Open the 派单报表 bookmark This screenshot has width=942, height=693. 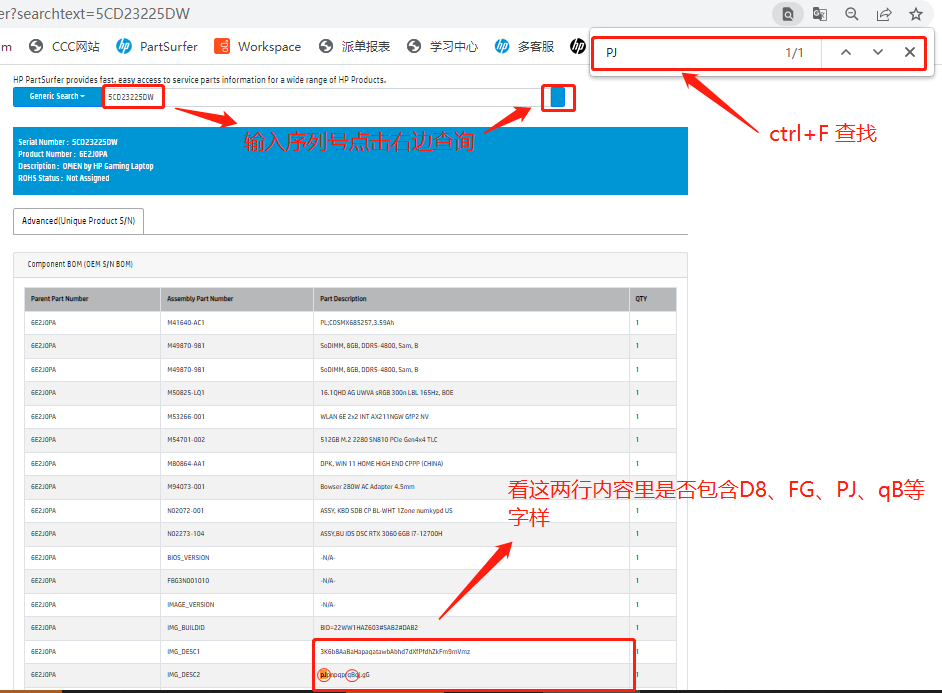tap(354, 46)
